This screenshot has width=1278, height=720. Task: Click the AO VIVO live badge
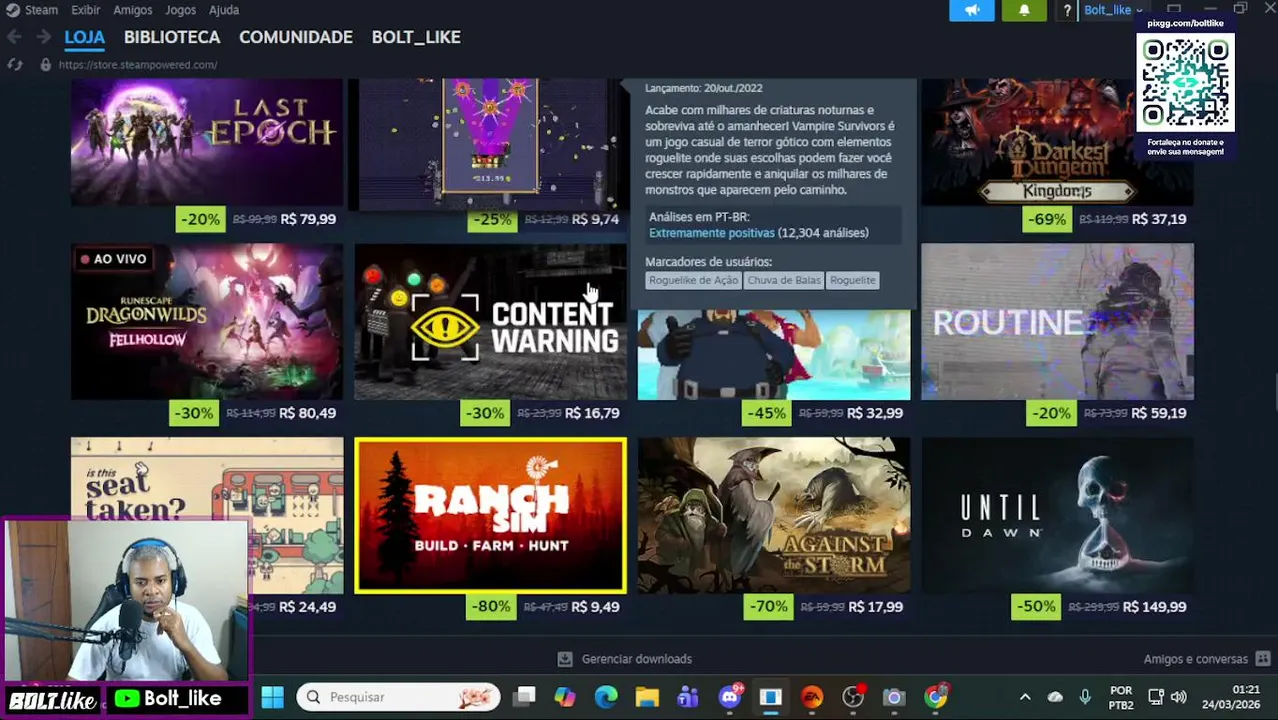click(113, 259)
